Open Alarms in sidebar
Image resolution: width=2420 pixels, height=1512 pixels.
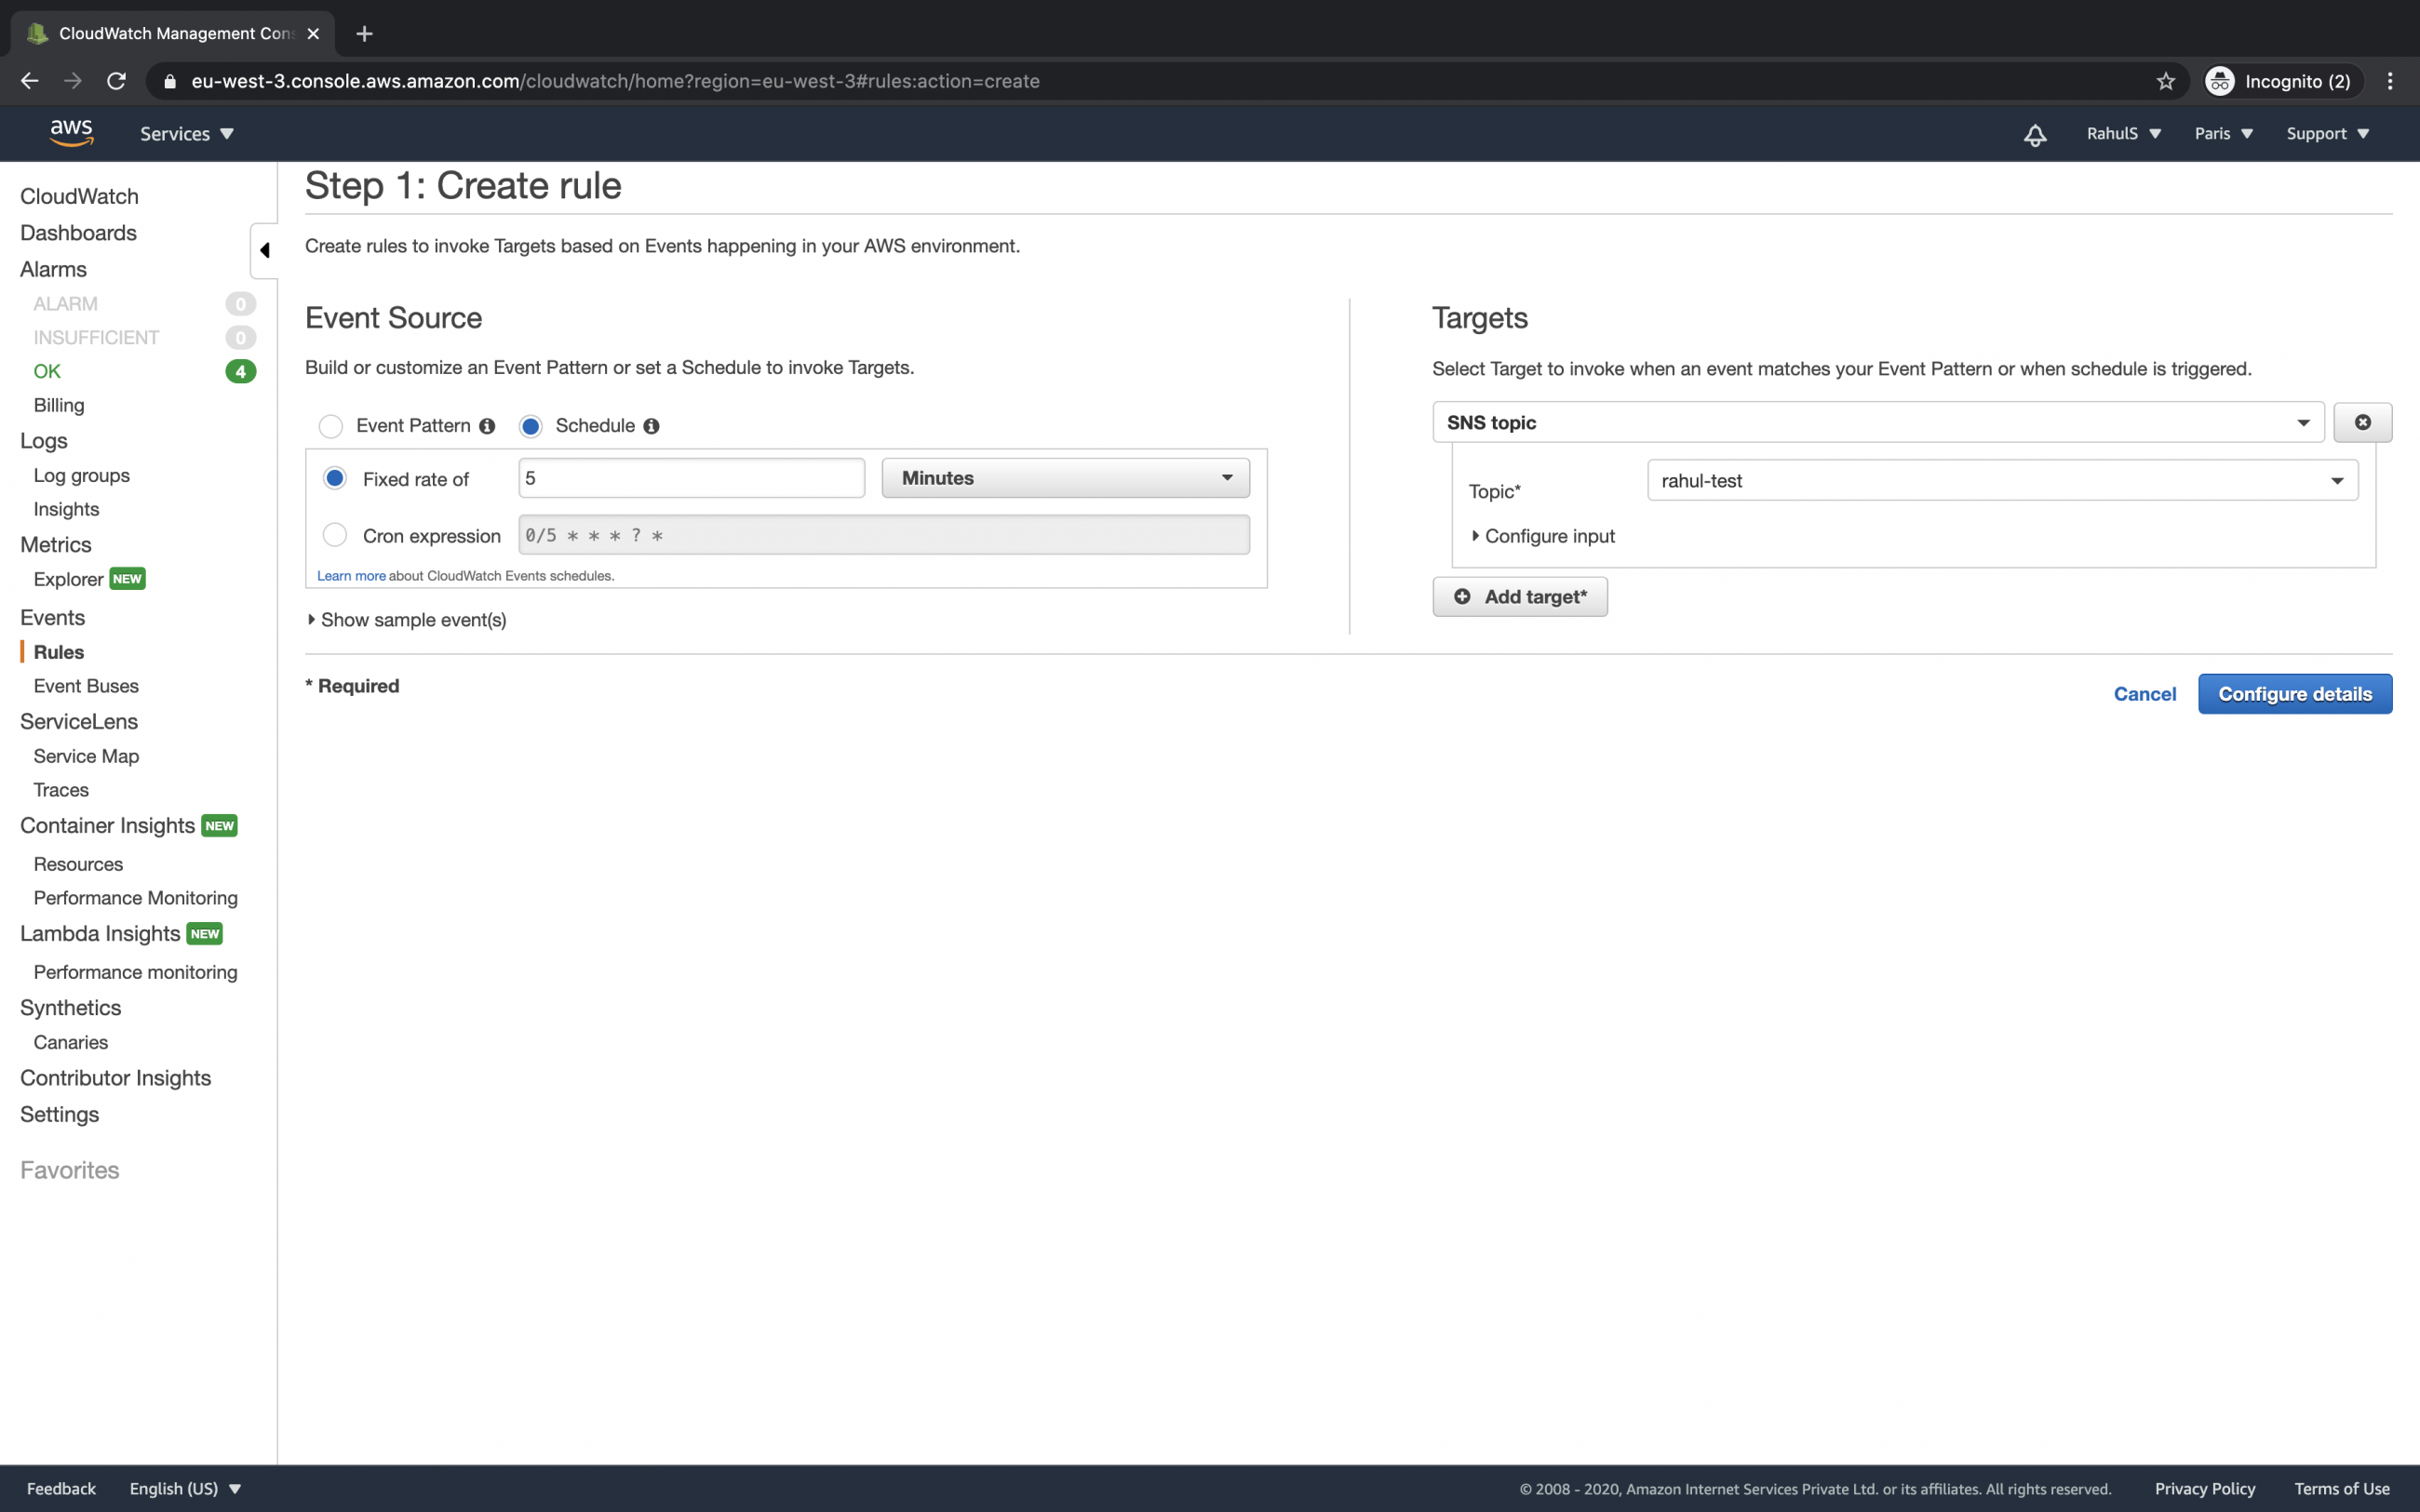tap(53, 269)
